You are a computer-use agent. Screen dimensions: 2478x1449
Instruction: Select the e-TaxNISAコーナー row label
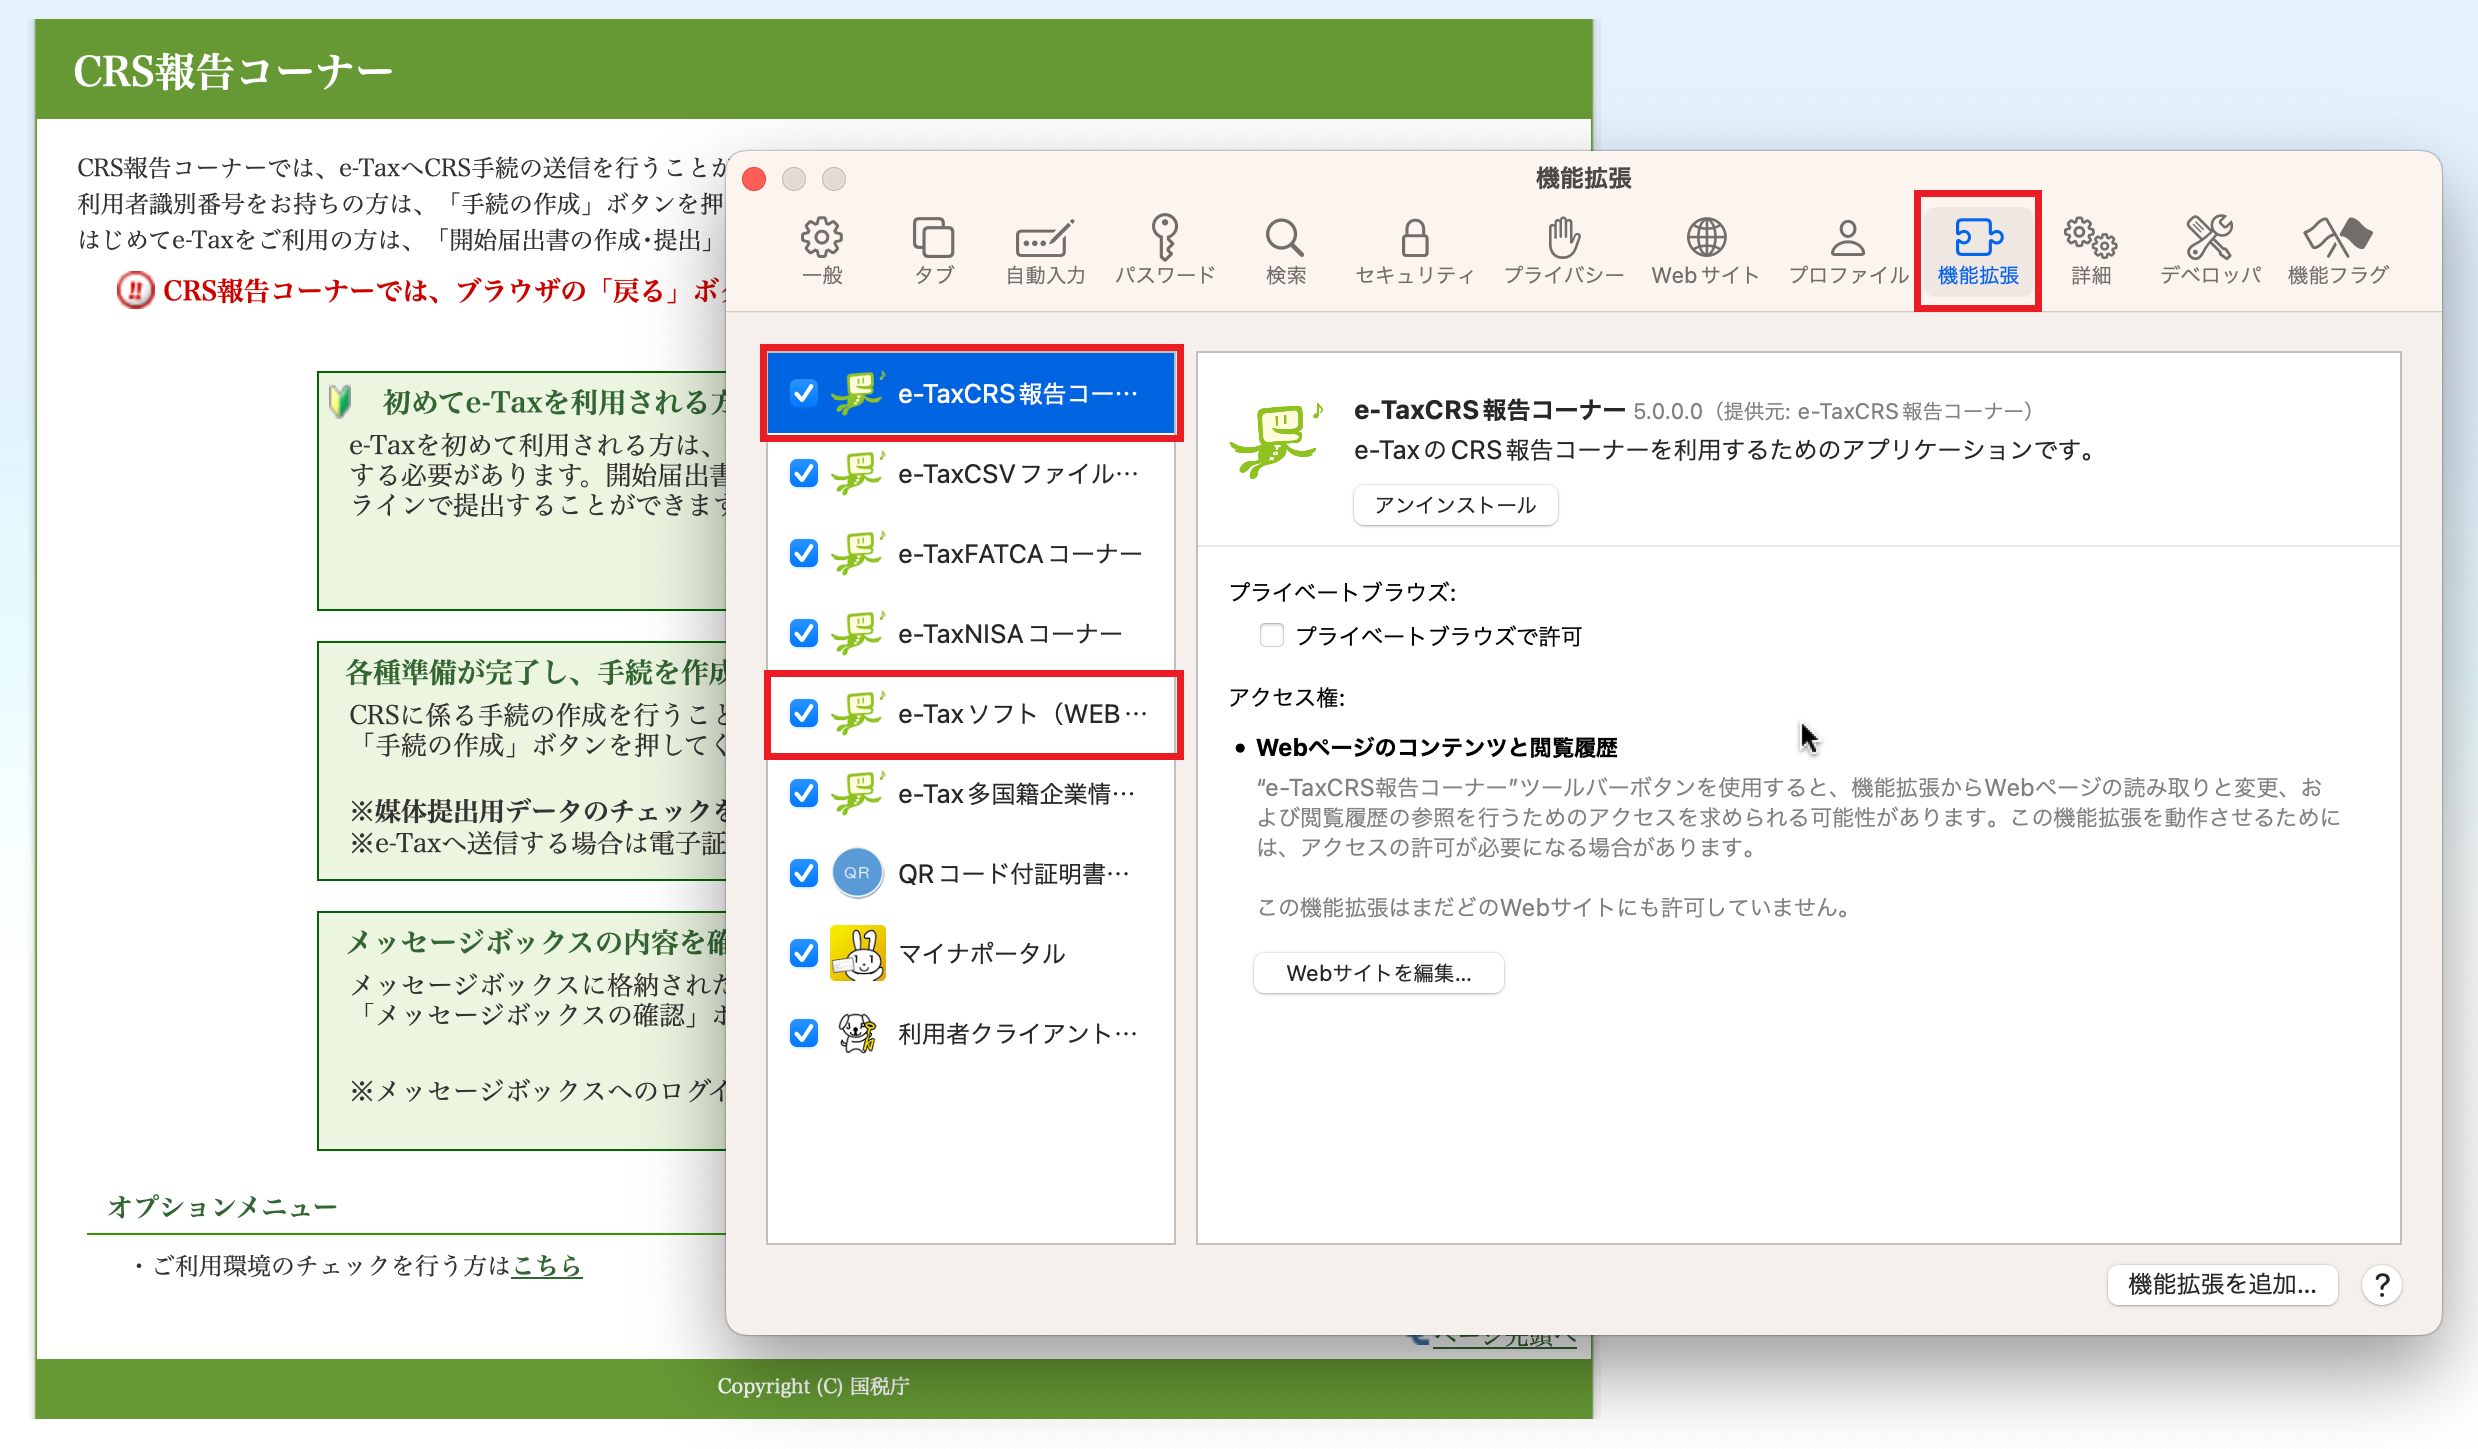coord(1010,634)
